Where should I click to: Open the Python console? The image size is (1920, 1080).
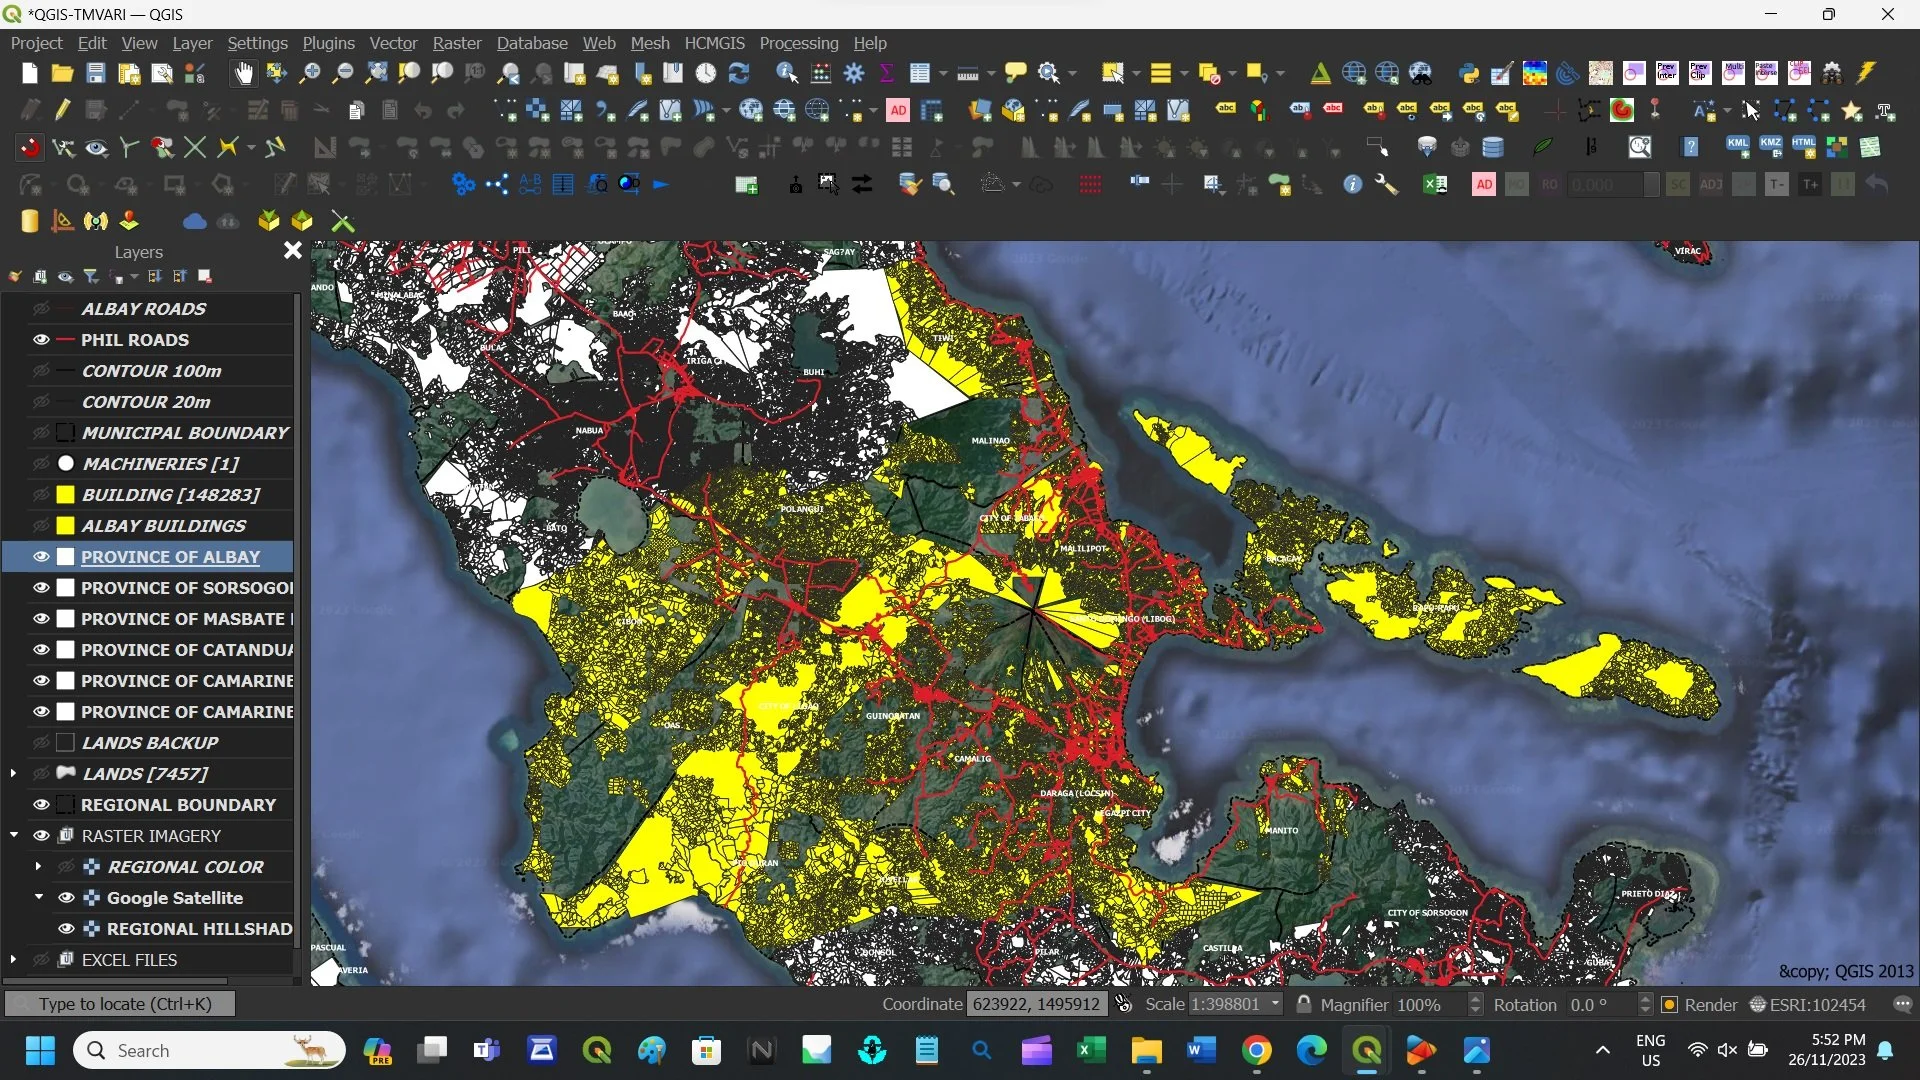(x=1467, y=72)
